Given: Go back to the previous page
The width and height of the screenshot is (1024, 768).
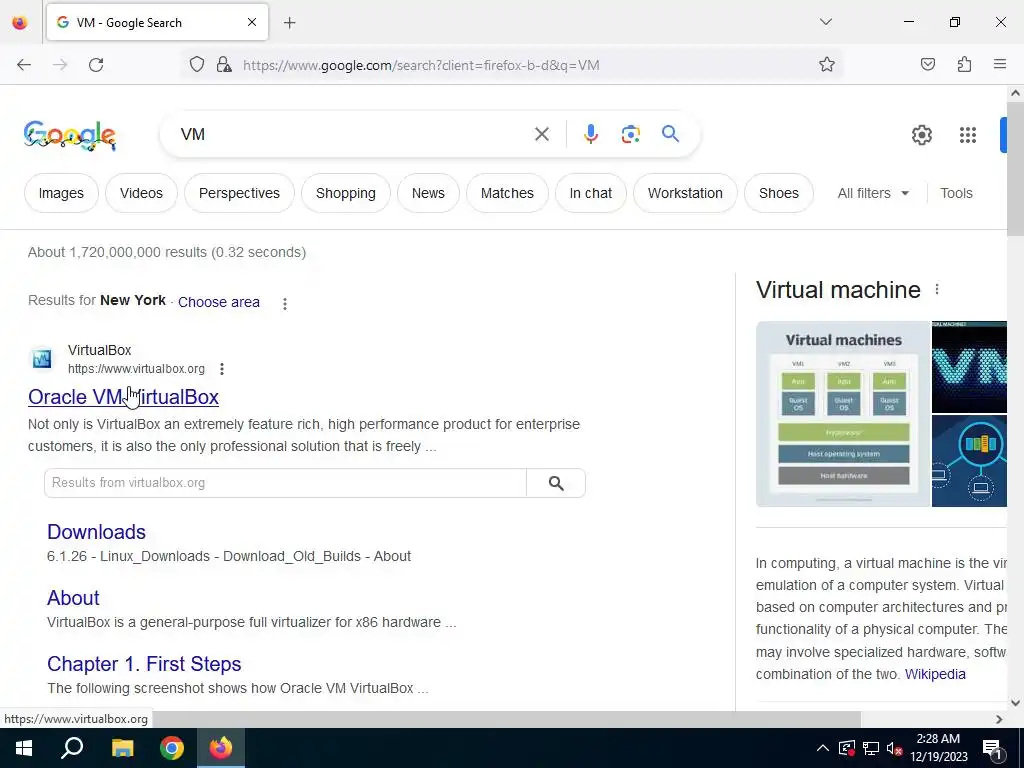Looking at the screenshot, I should click(x=24, y=65).
